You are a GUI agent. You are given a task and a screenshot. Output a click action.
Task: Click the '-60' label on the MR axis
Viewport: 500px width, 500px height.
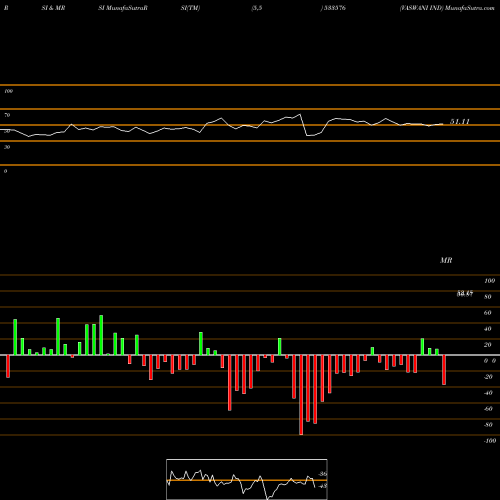click(x=488, y=409)
